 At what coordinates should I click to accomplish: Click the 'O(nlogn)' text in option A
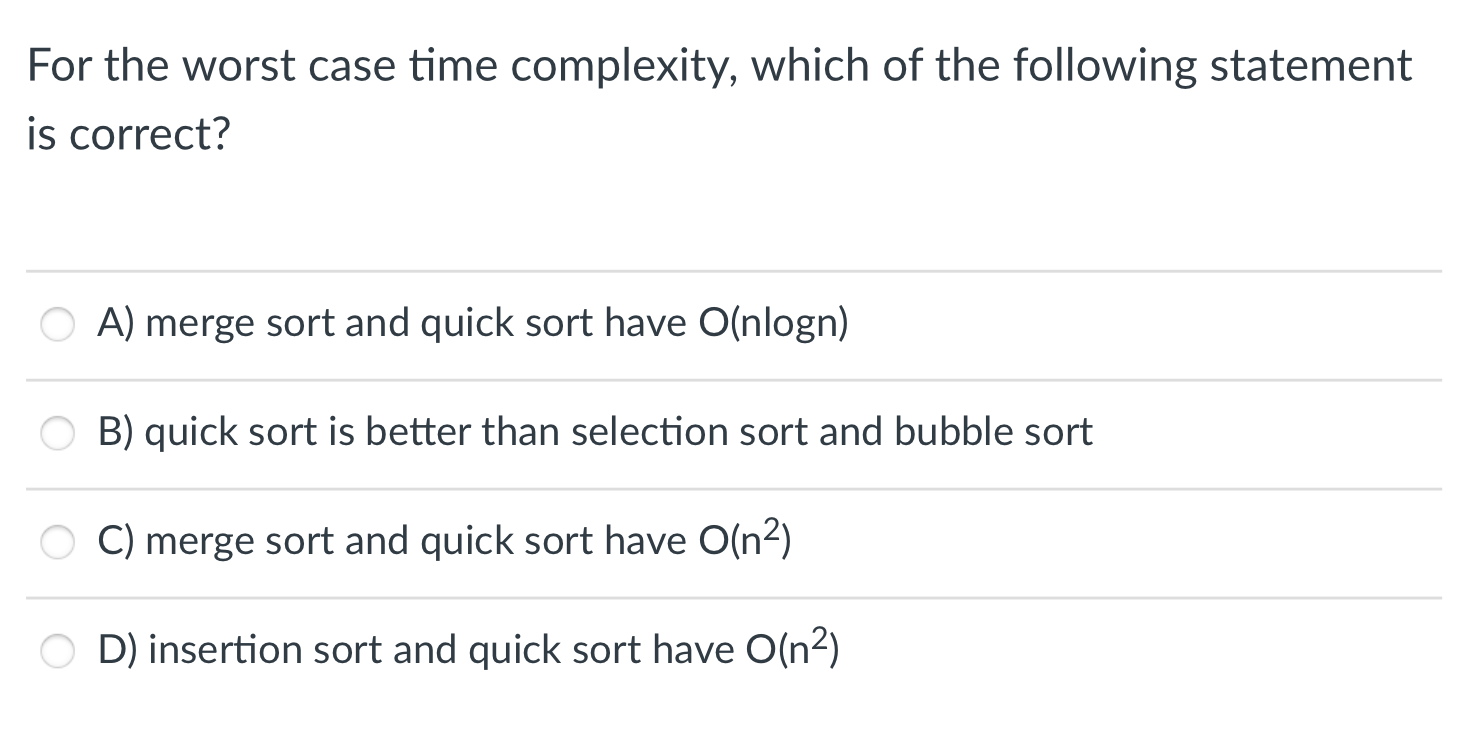769,324
